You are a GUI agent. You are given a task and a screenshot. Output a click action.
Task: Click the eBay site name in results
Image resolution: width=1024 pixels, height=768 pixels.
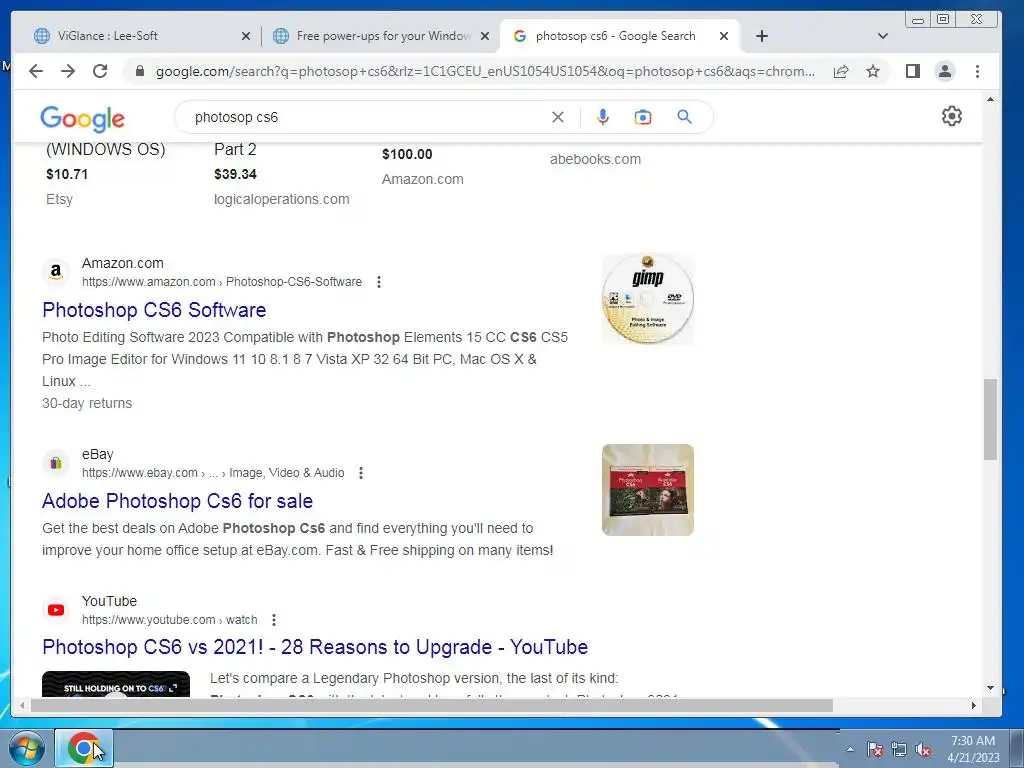pyautogui.click(x=98, y=454)
